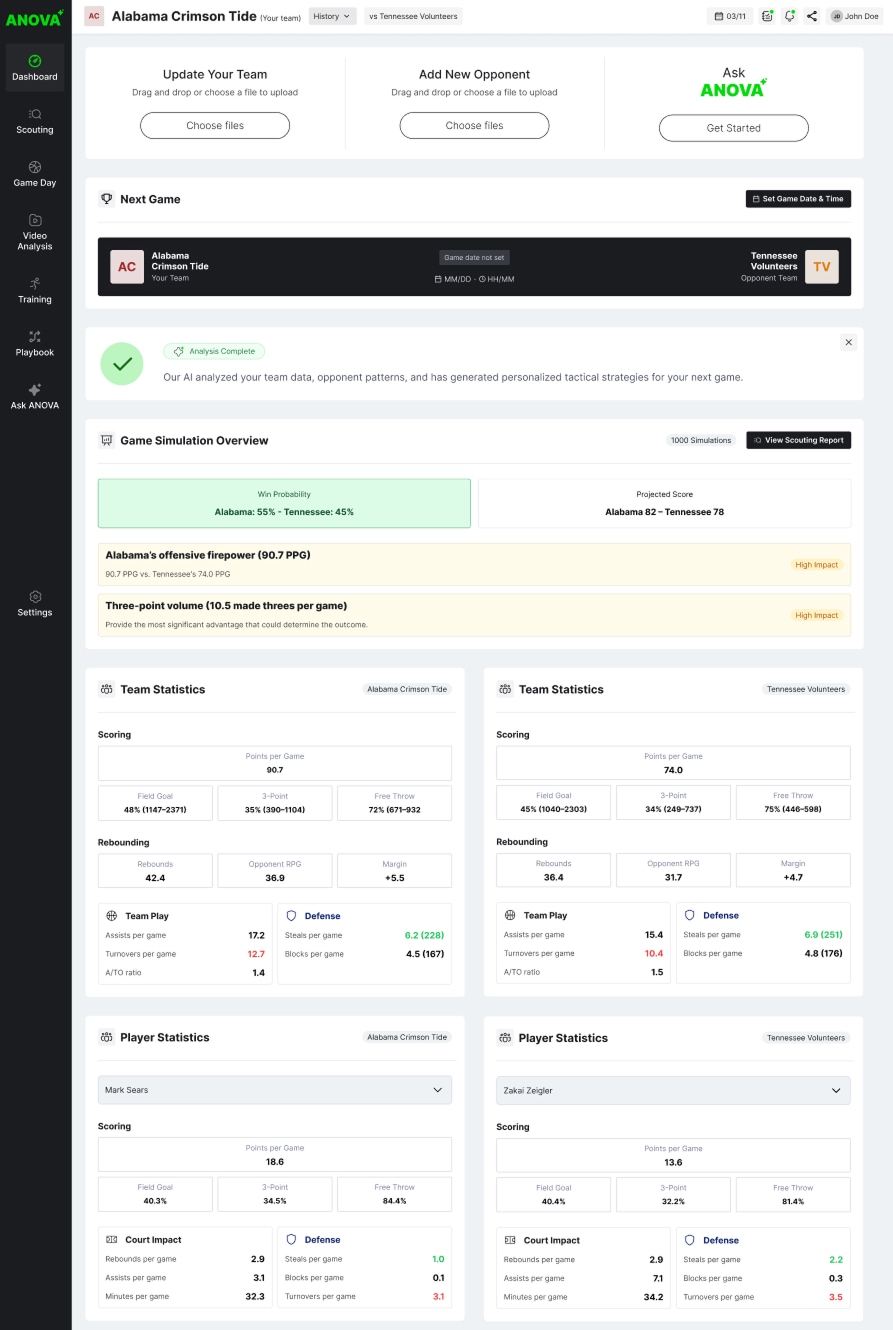Open Settings in the sidebar
The height and width of the screenshot is (1330, 893).
35,603
